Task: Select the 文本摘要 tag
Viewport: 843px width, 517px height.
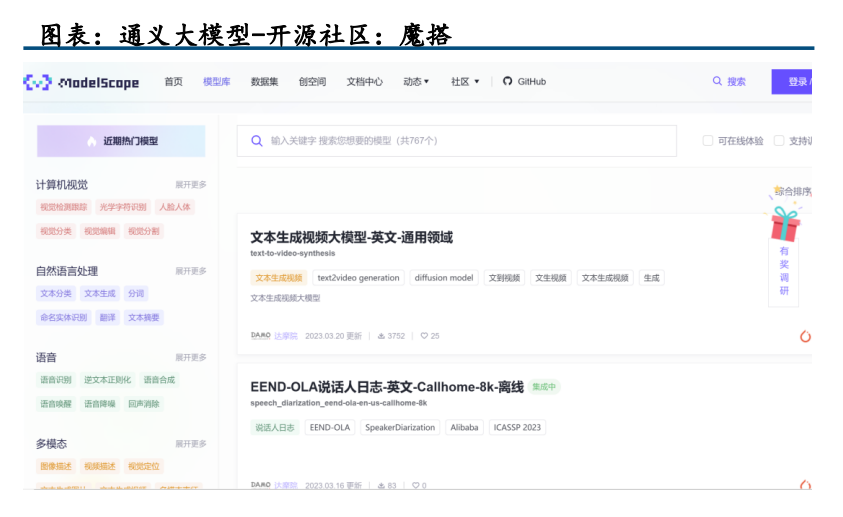Action: point(144,318)
